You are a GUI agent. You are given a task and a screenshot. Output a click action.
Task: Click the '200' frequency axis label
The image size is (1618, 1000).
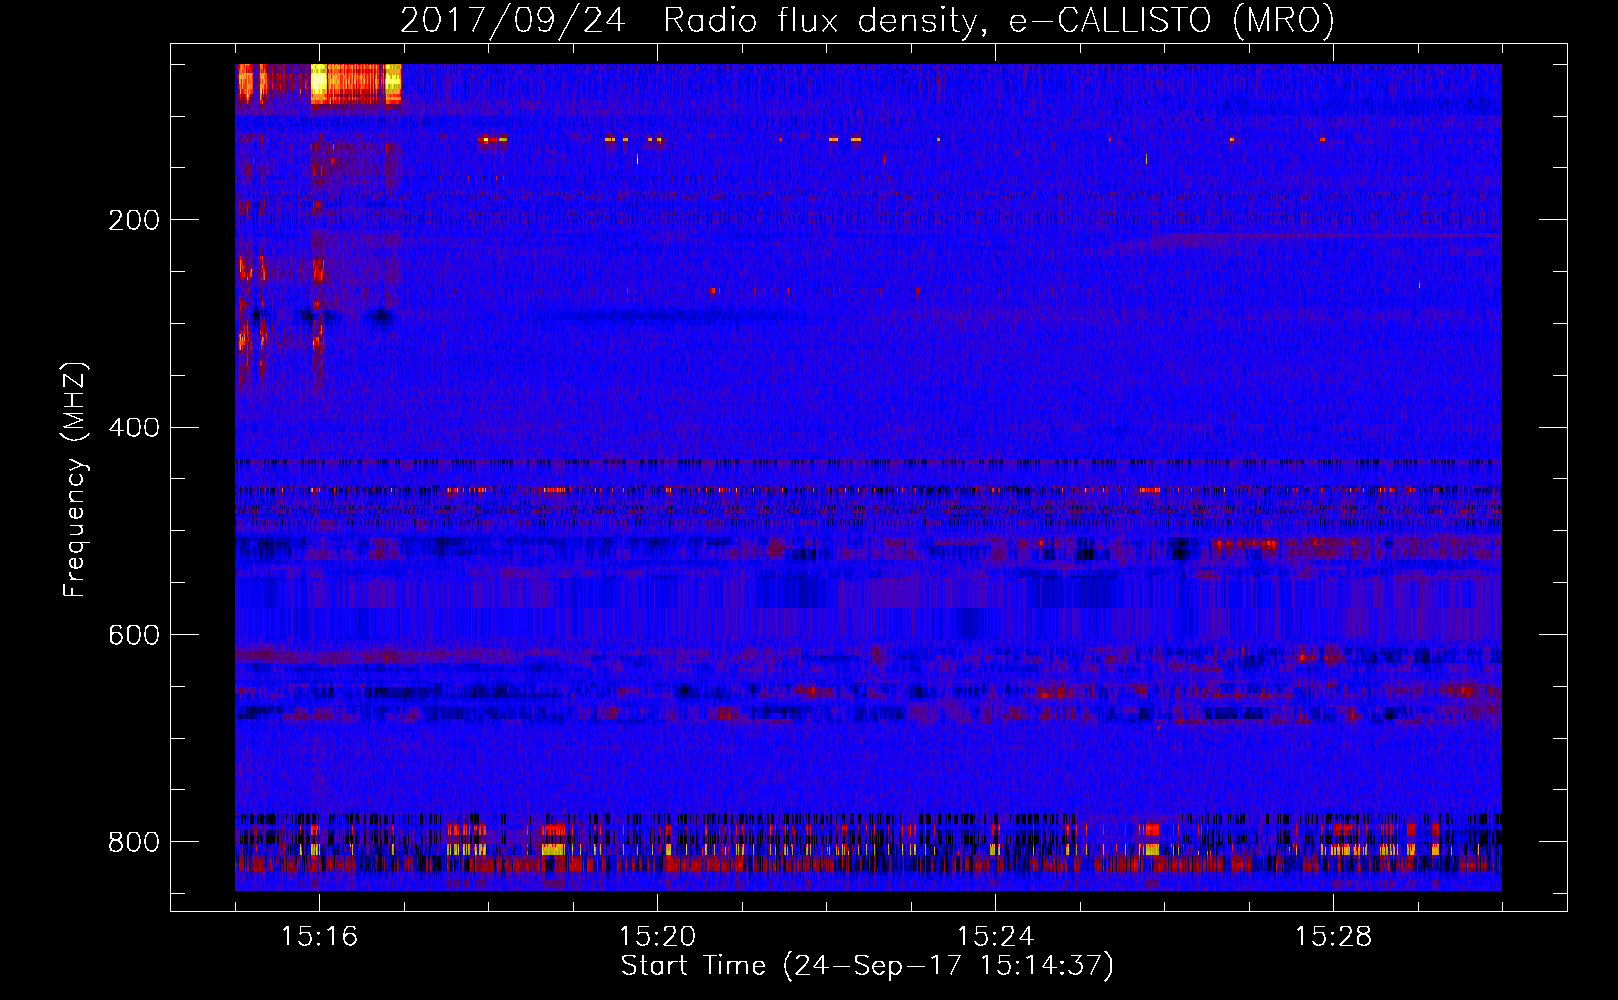(x=133, y=220)
